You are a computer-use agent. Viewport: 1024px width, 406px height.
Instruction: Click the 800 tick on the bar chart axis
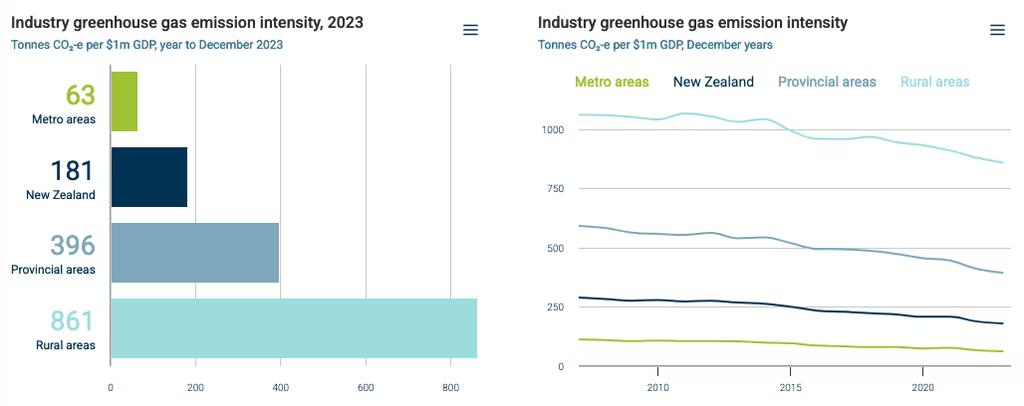point(450,387)
